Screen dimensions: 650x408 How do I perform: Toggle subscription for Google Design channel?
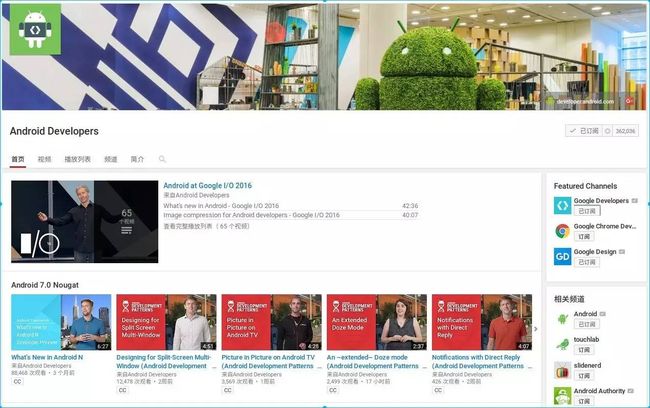[587, 262]
